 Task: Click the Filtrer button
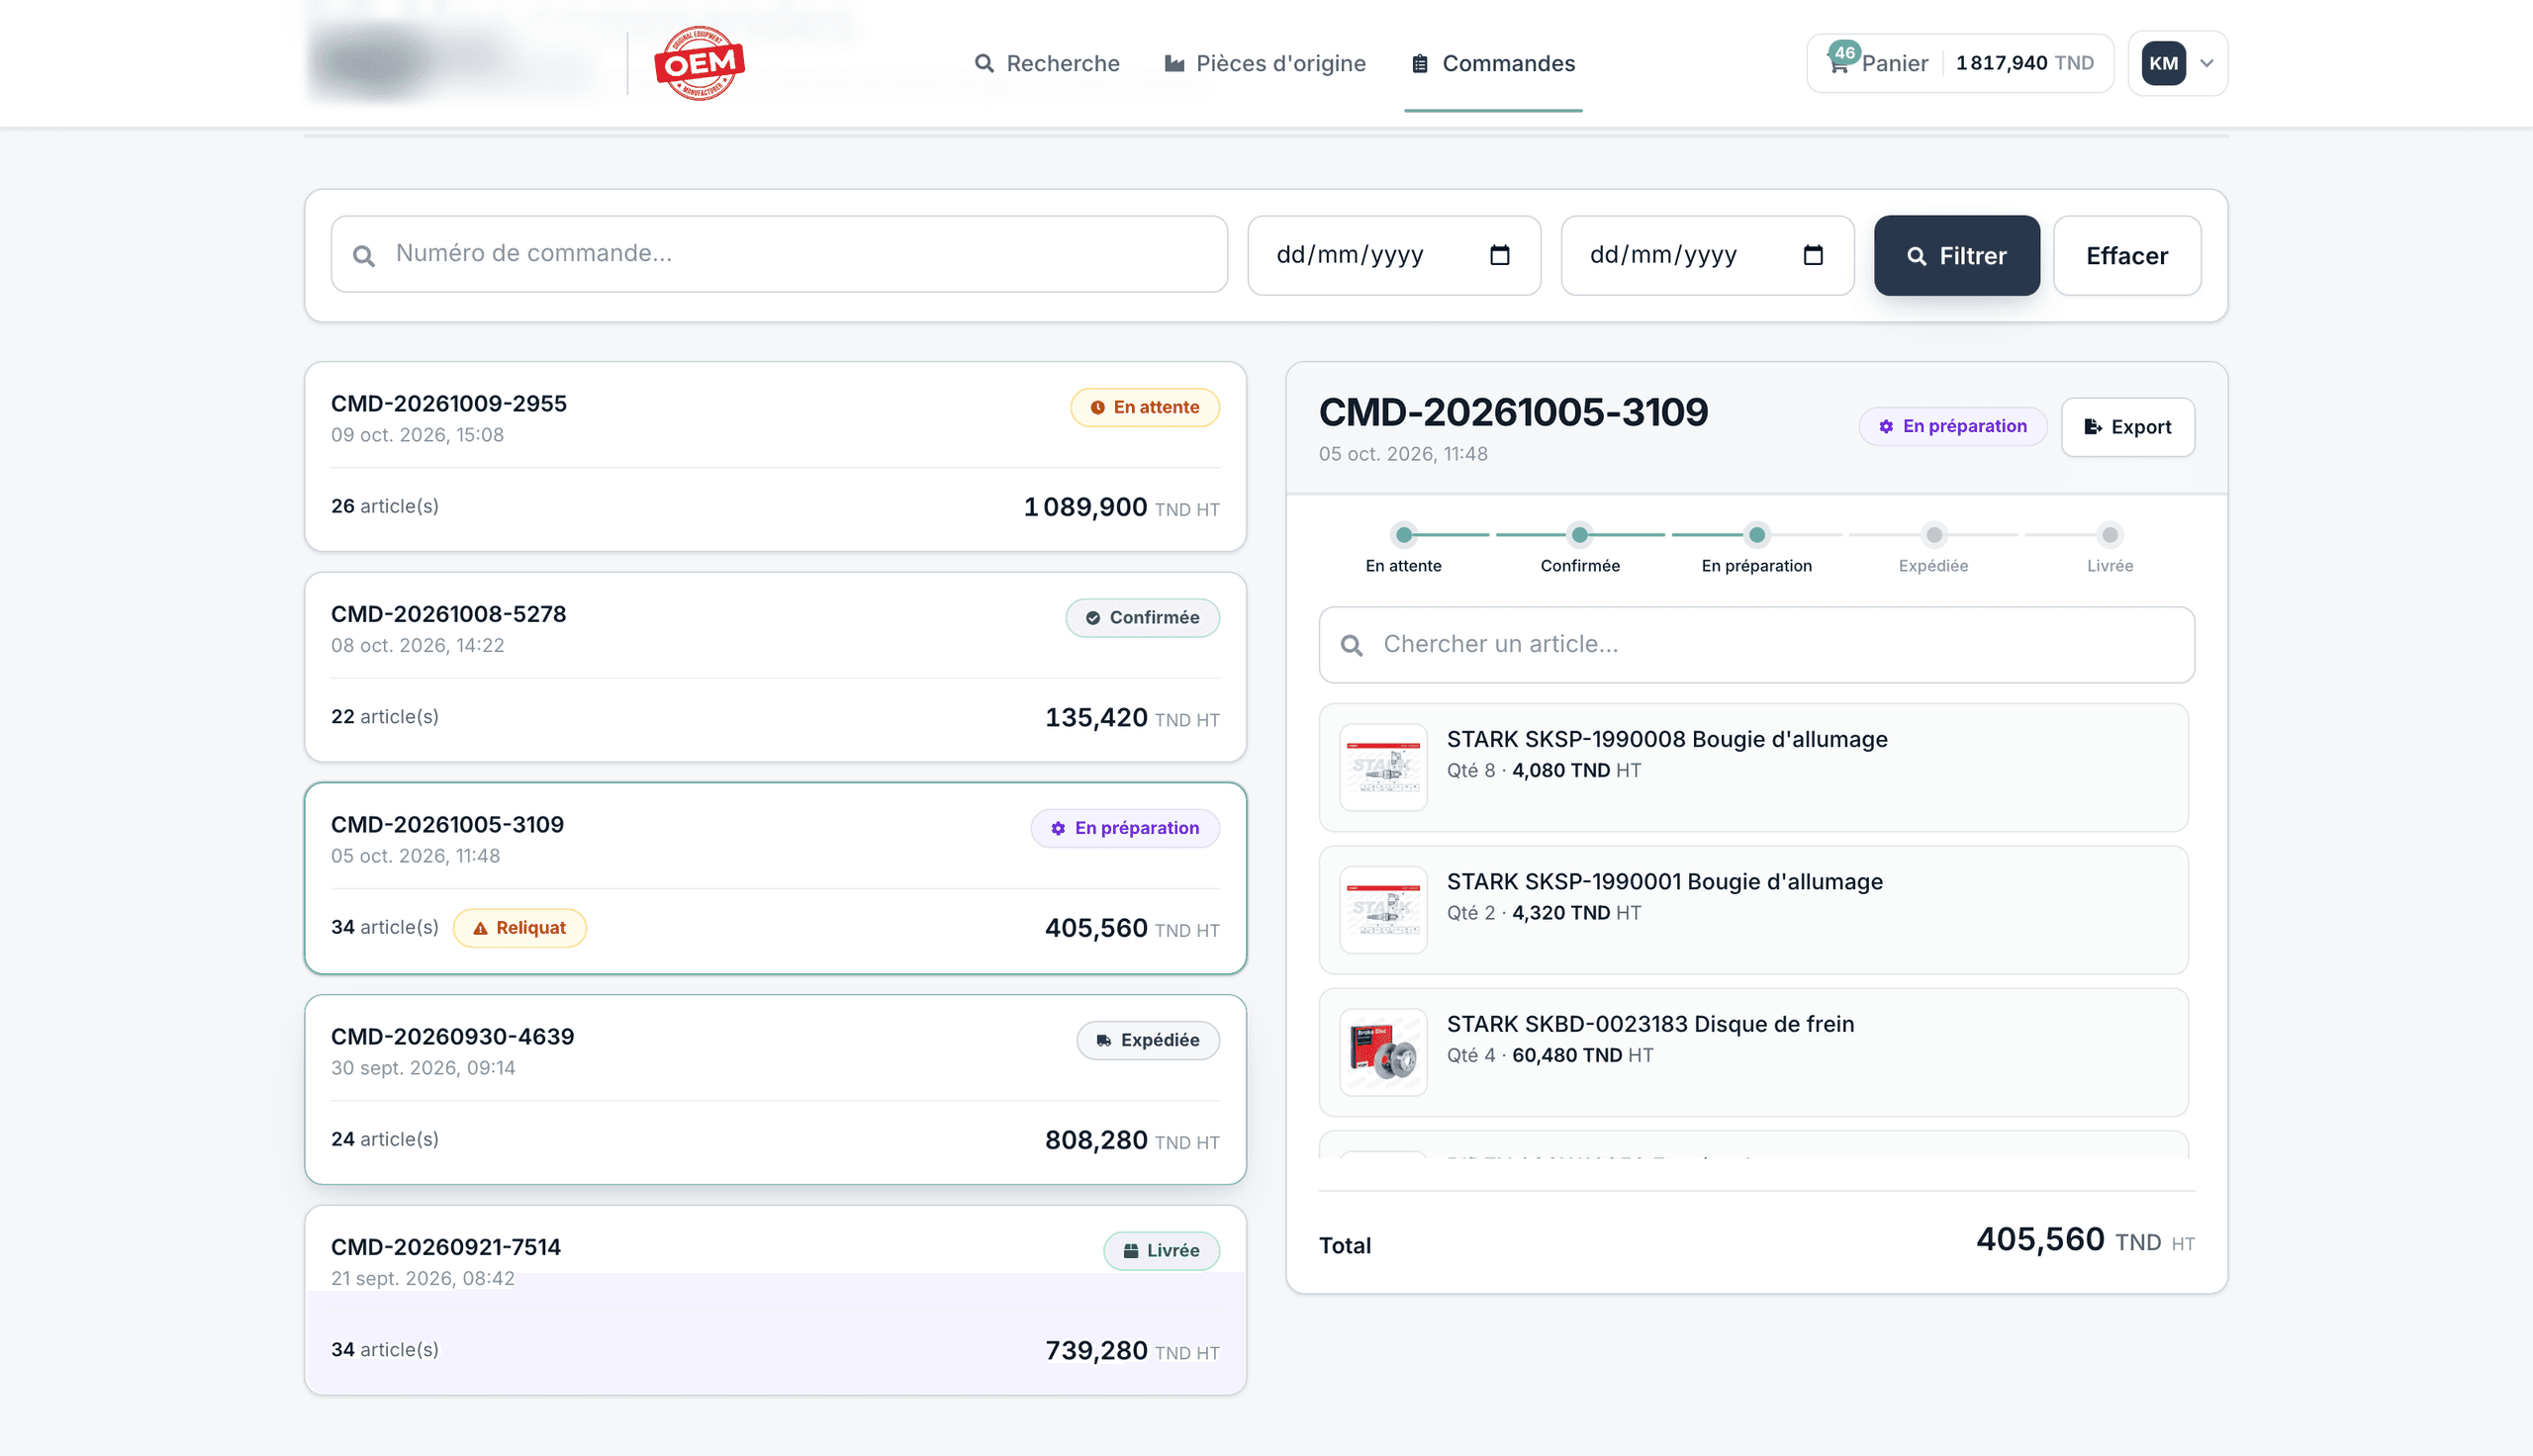click(1956, 255)
